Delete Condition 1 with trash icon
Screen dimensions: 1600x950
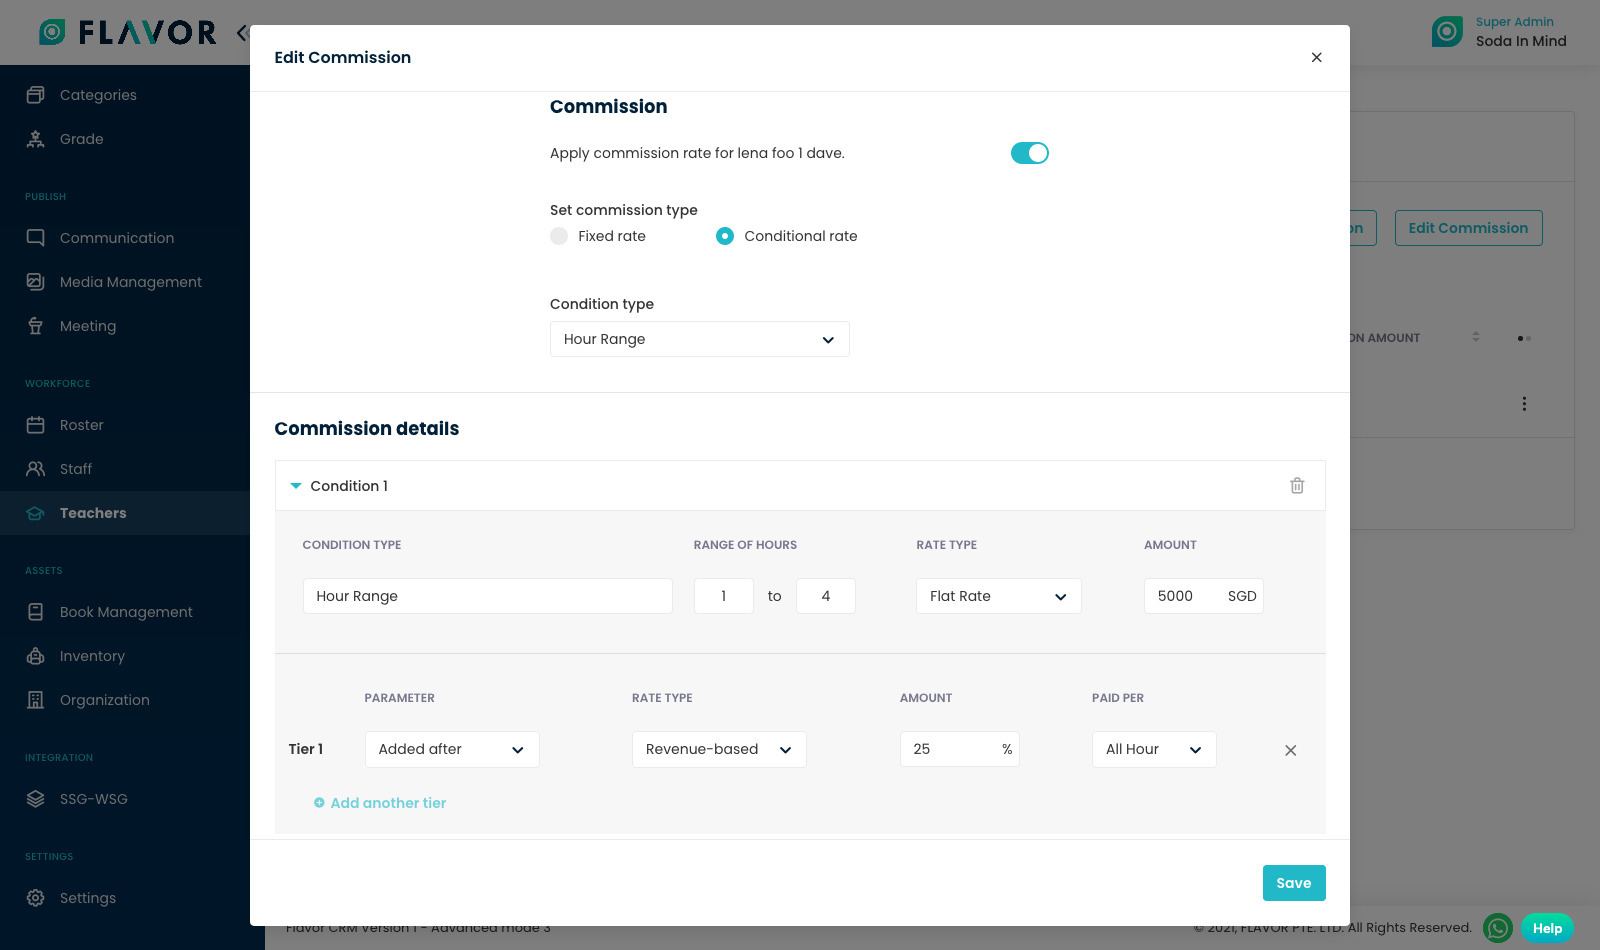[x=1297, y=486]
